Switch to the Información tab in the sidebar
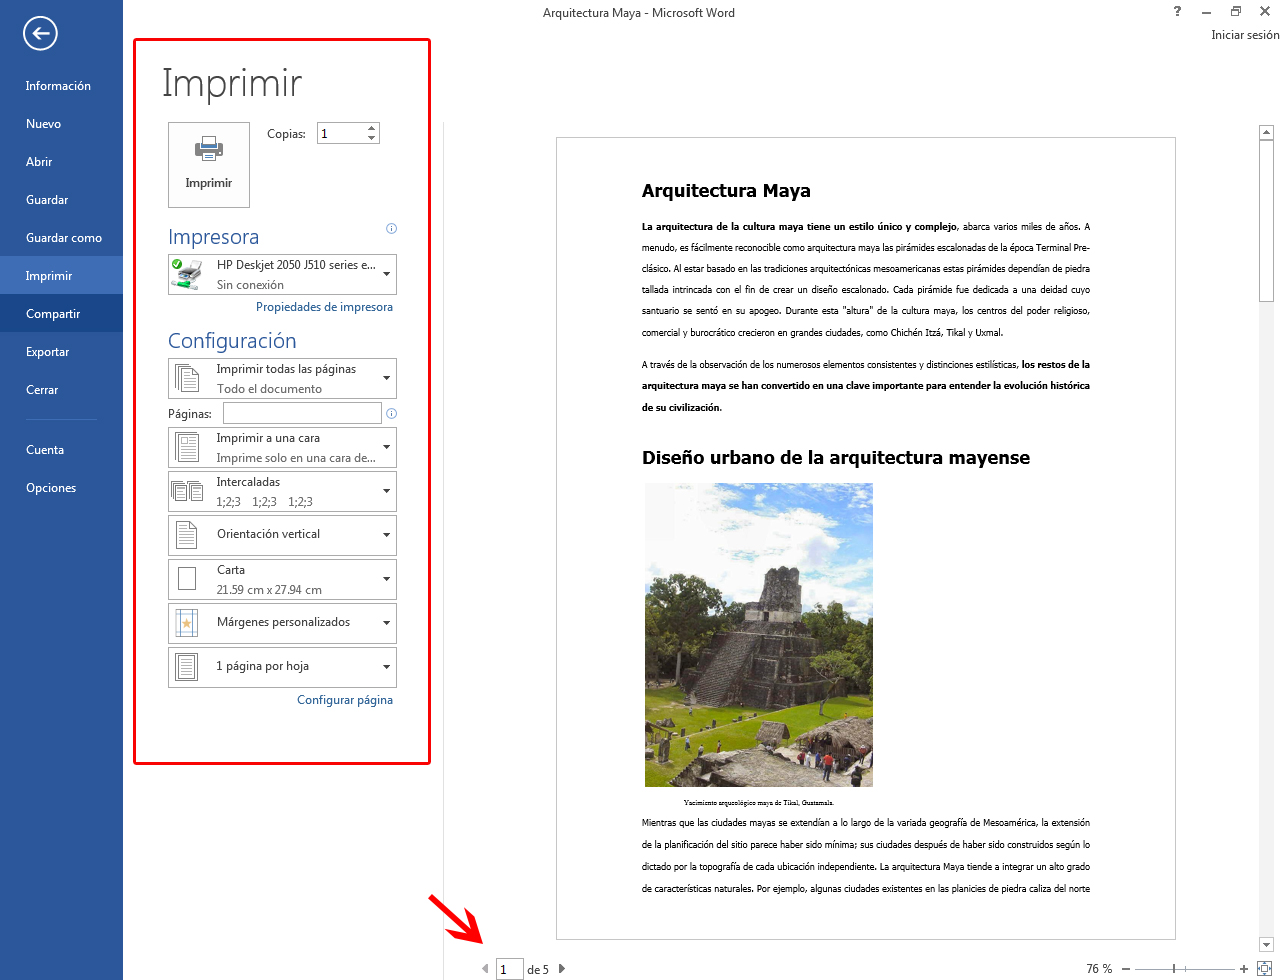The width and height of the screenshot is (1280, 980). pos(57,85)
